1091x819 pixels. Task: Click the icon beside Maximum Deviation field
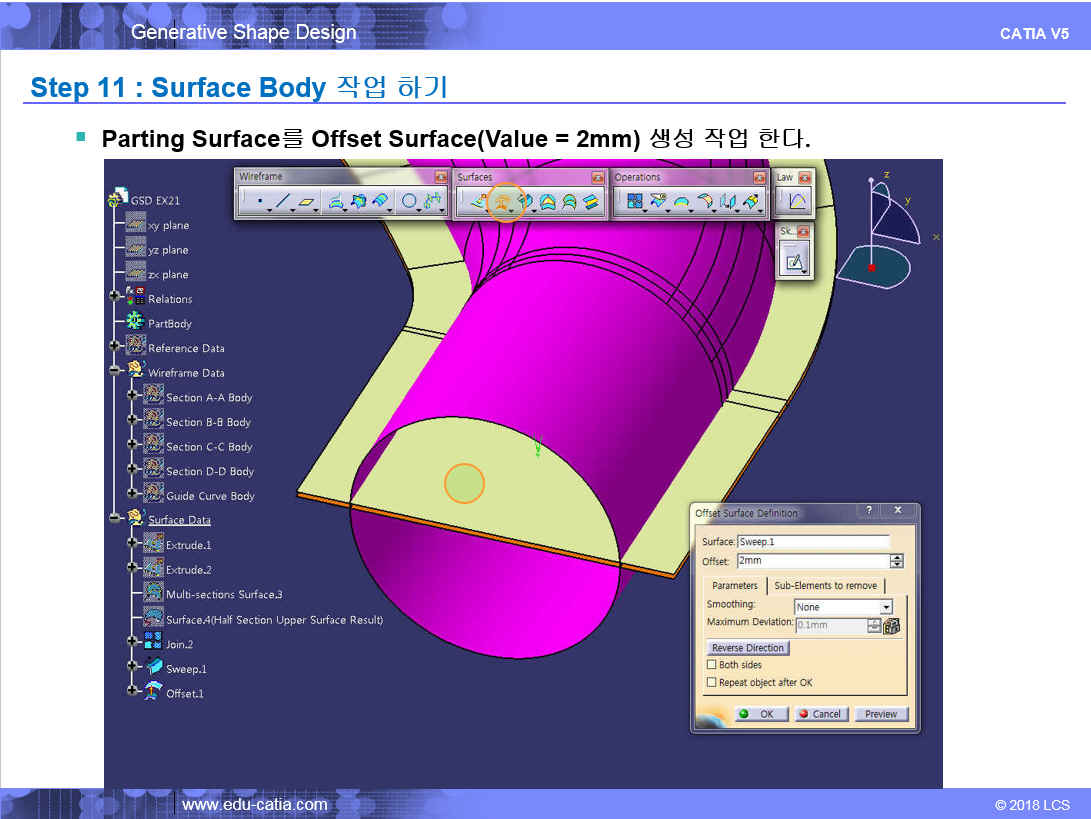892,626
